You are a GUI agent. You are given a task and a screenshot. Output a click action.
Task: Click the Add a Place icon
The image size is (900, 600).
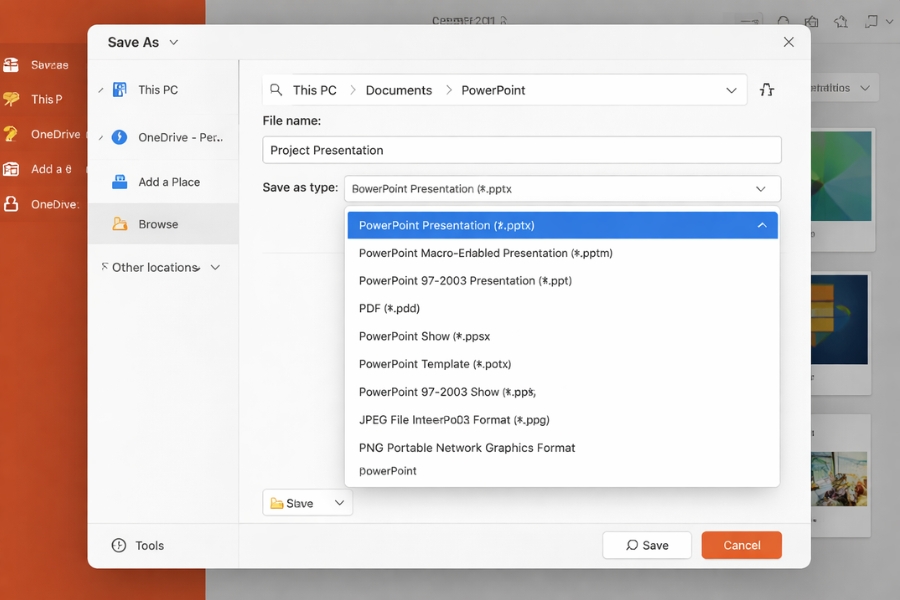coord(120,182)
